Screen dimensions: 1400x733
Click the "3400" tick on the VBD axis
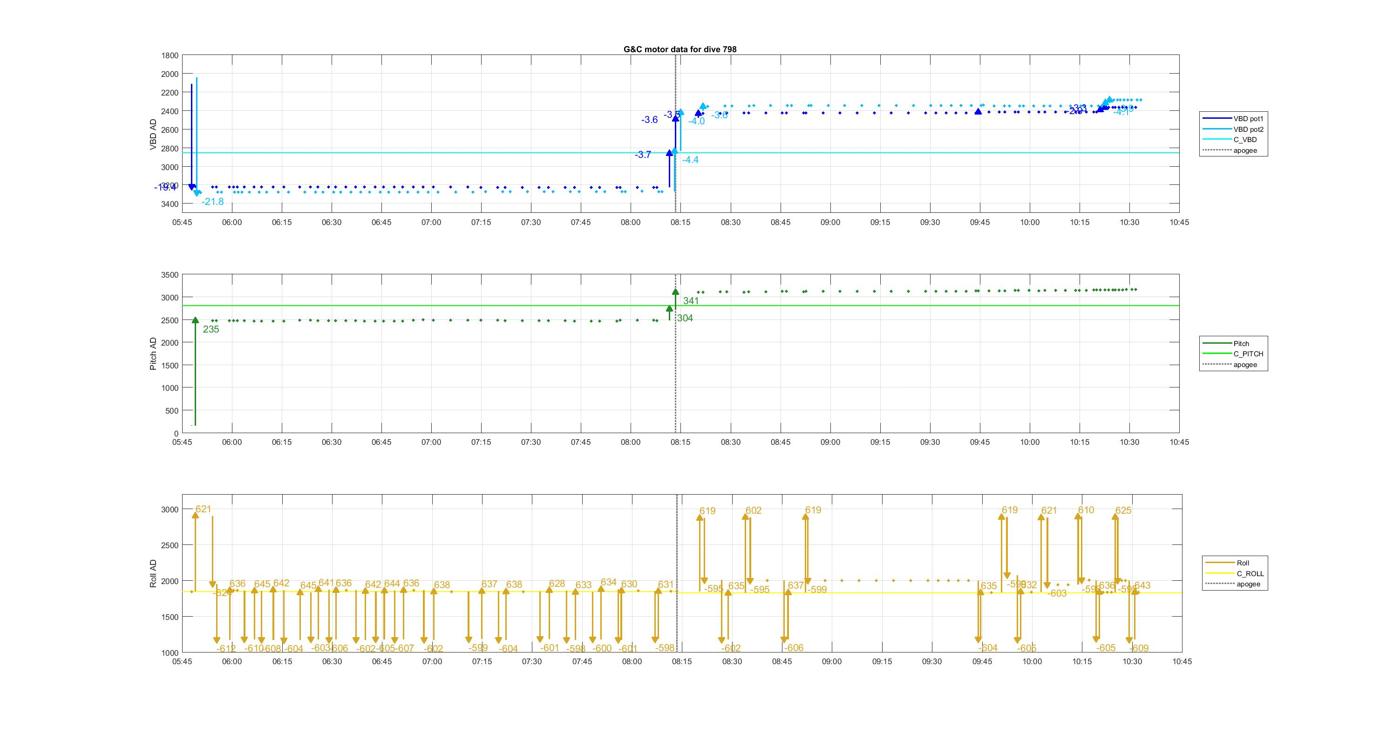coord(170,205)
